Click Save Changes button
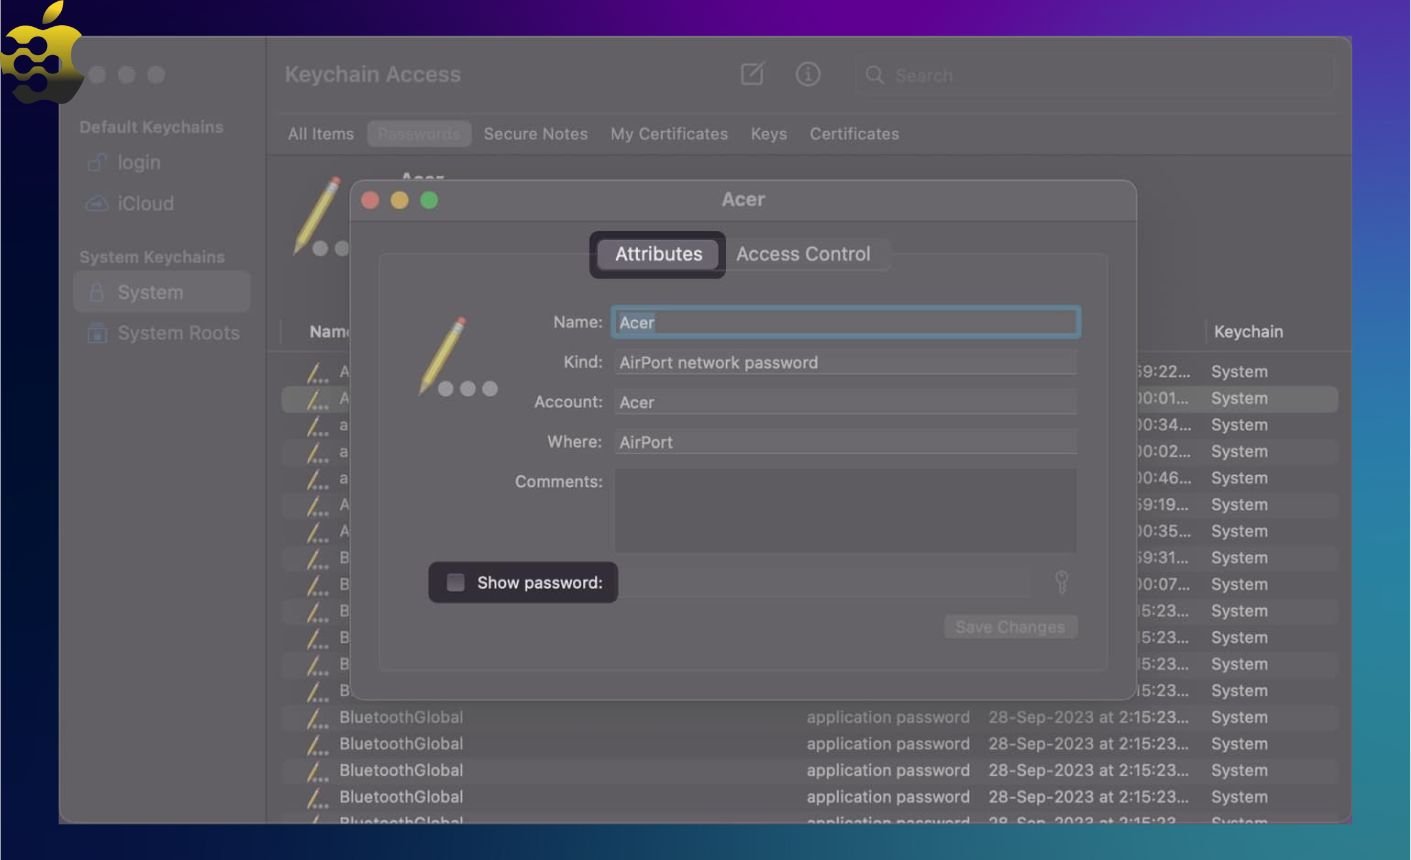This screenshot has height=860, width=1411. point(1010,627)
